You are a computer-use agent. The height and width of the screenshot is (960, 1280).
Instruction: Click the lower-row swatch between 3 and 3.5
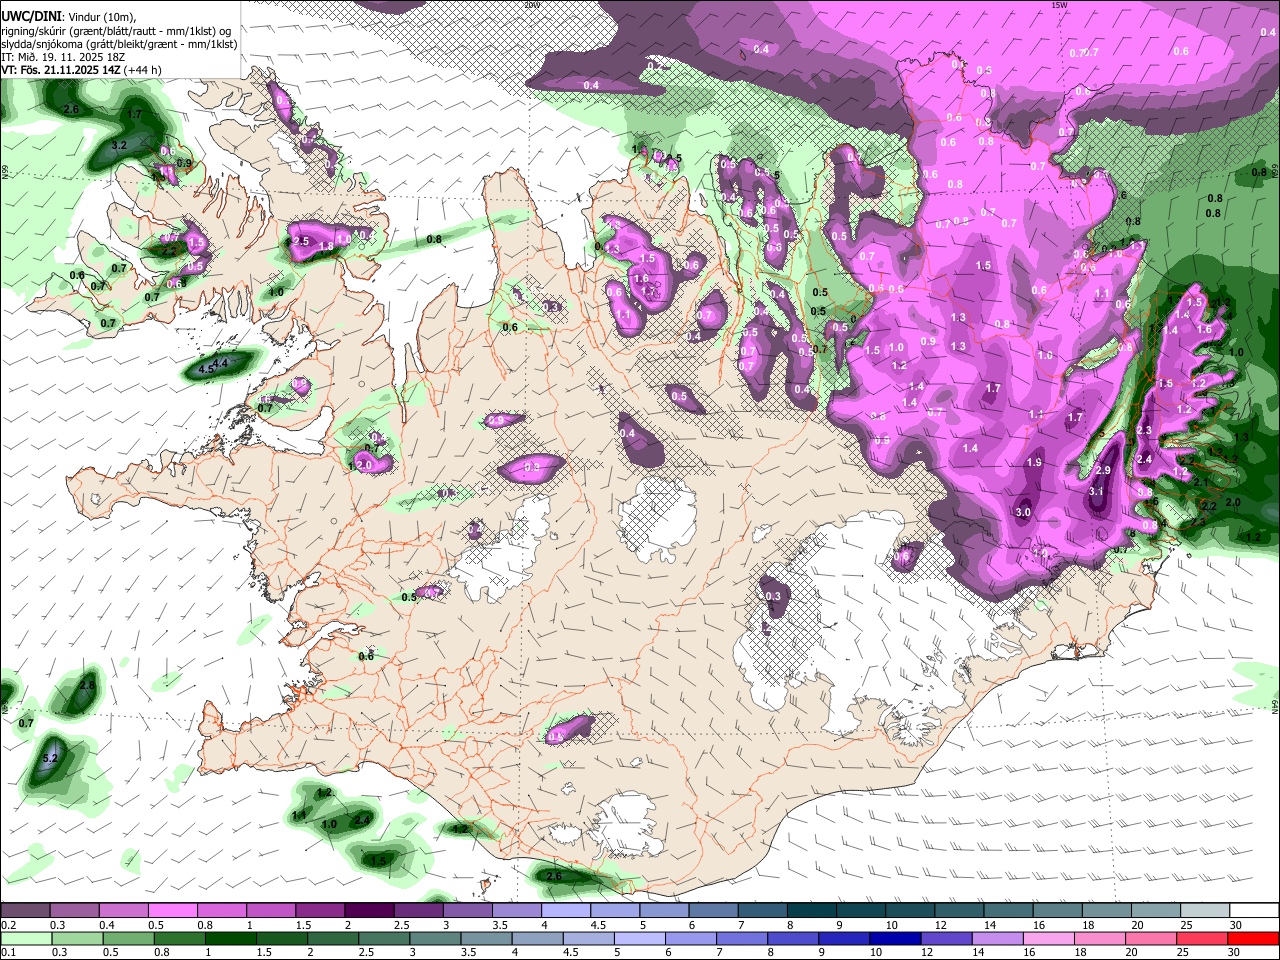tap(435, 938)
